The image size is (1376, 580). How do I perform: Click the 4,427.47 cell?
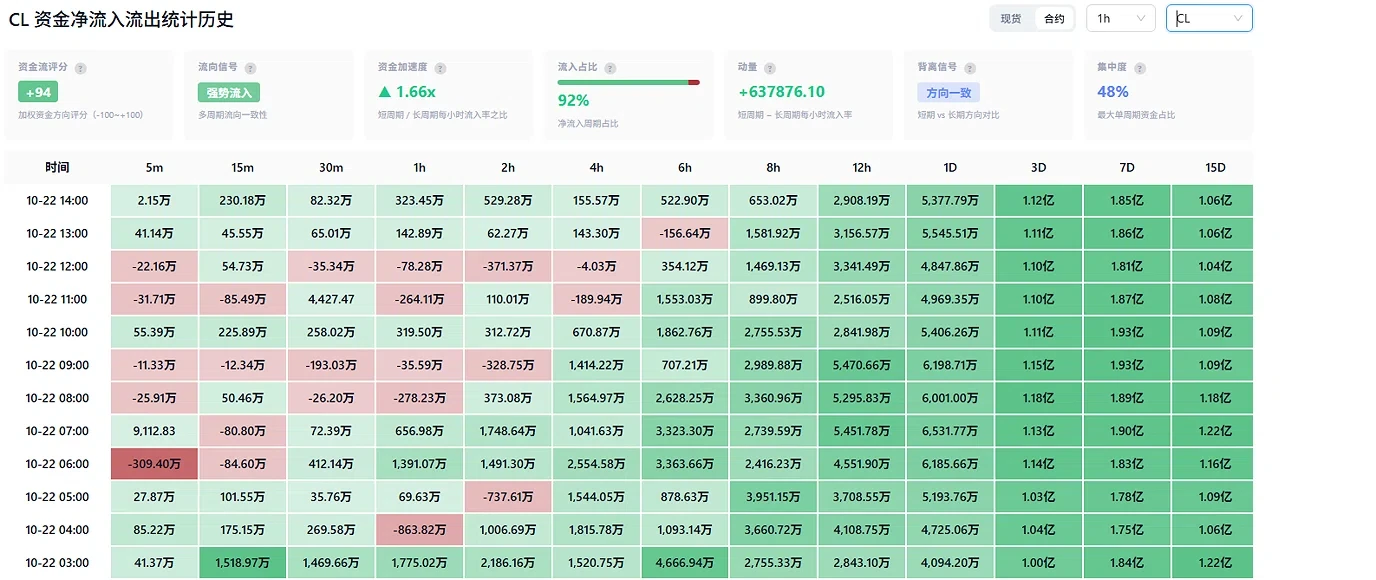click(331, 299)
